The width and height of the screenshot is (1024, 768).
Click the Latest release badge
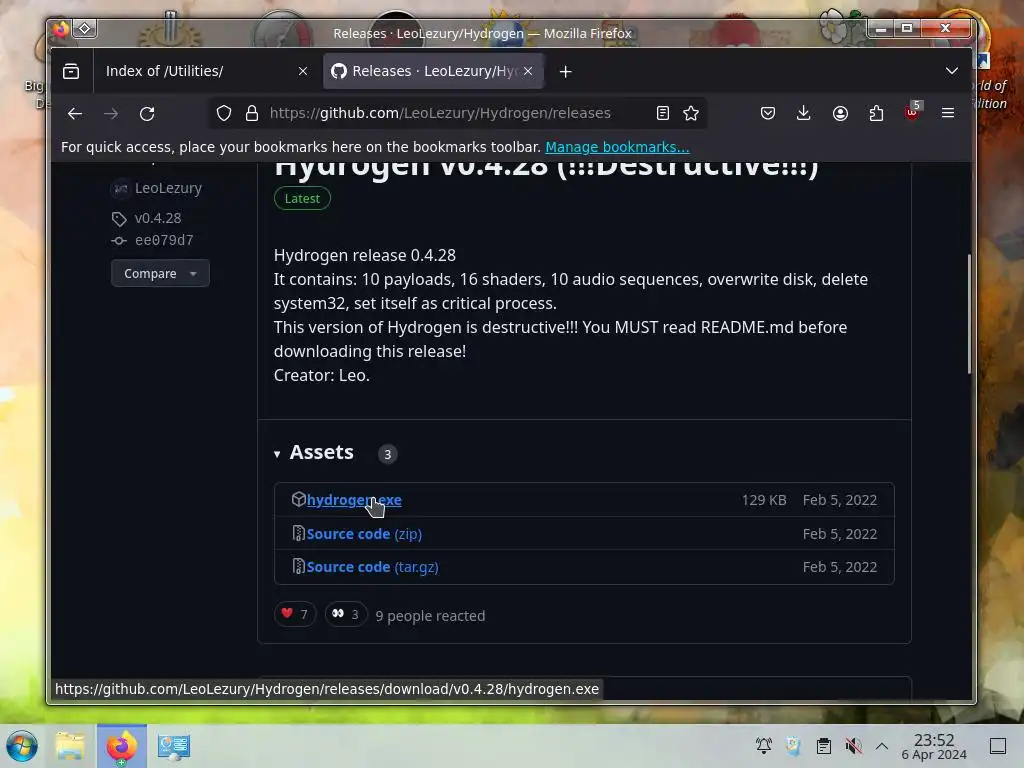point(302,199)
